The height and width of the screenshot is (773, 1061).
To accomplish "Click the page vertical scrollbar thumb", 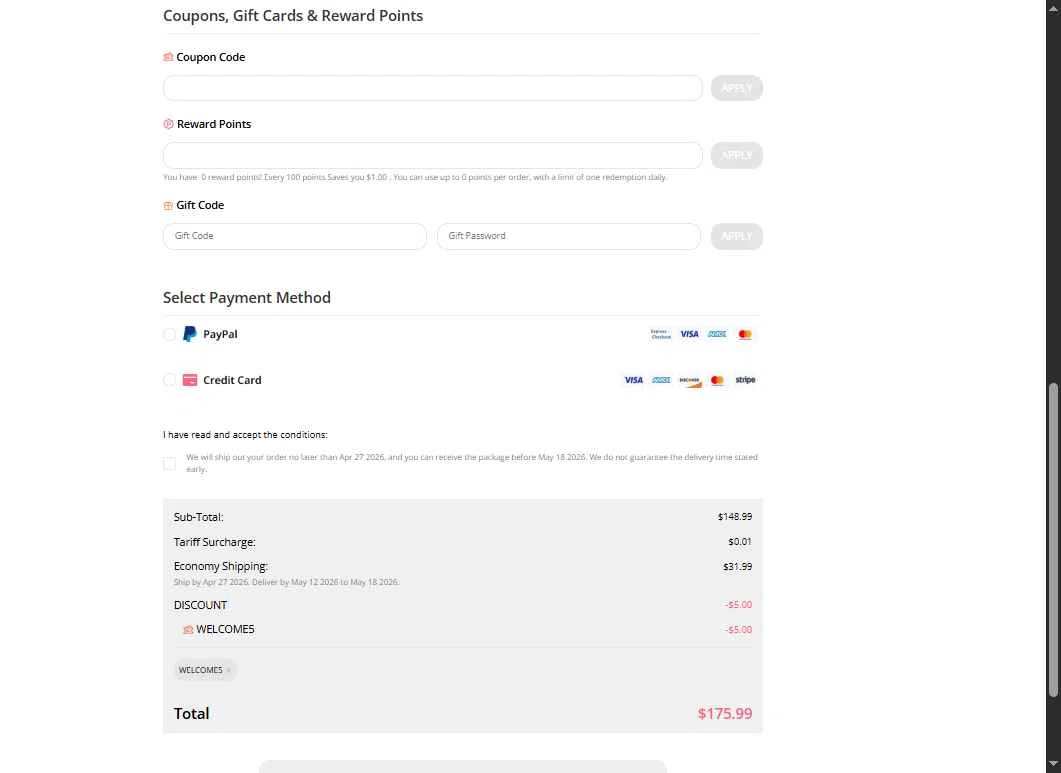I will (x=1051, y=540).
